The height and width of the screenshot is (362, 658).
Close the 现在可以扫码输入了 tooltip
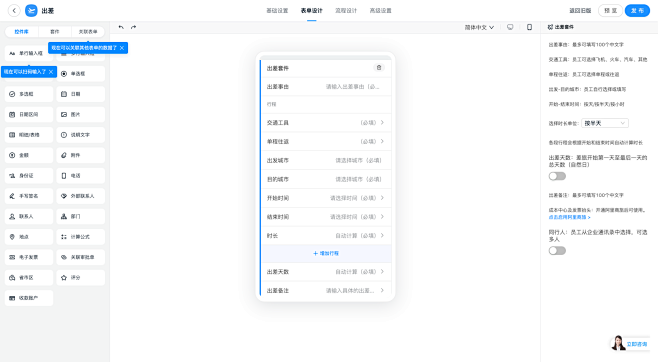(x=51, y=72)
